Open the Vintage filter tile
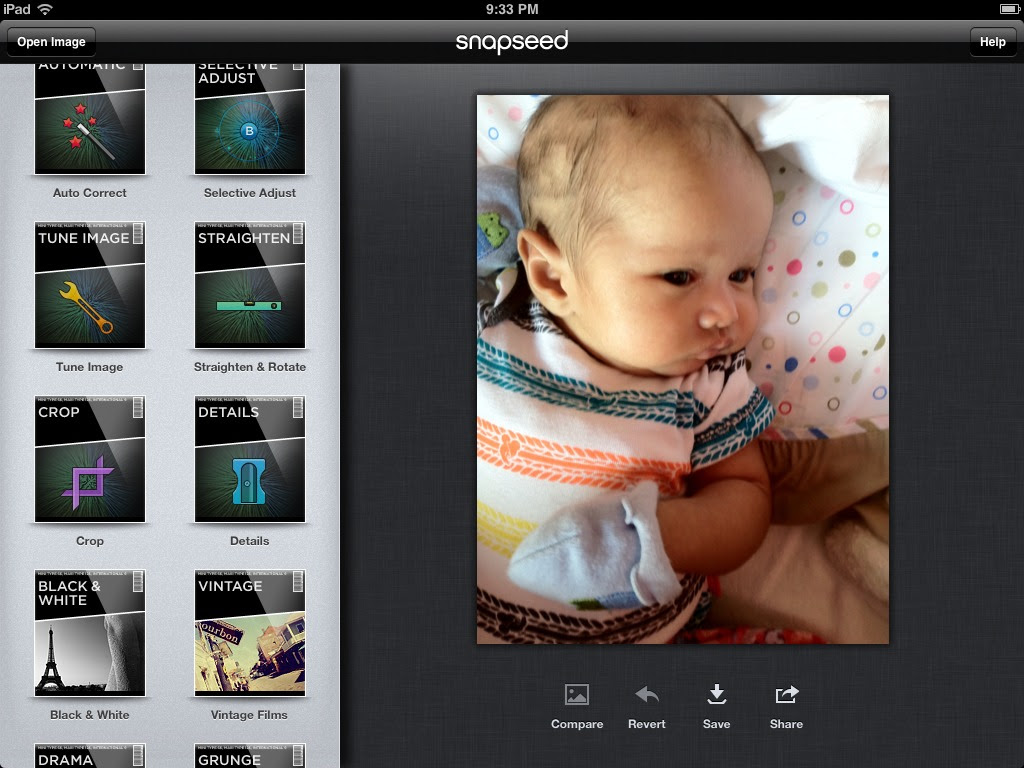This screenshot has width=1024, height=768. point(249,633)
